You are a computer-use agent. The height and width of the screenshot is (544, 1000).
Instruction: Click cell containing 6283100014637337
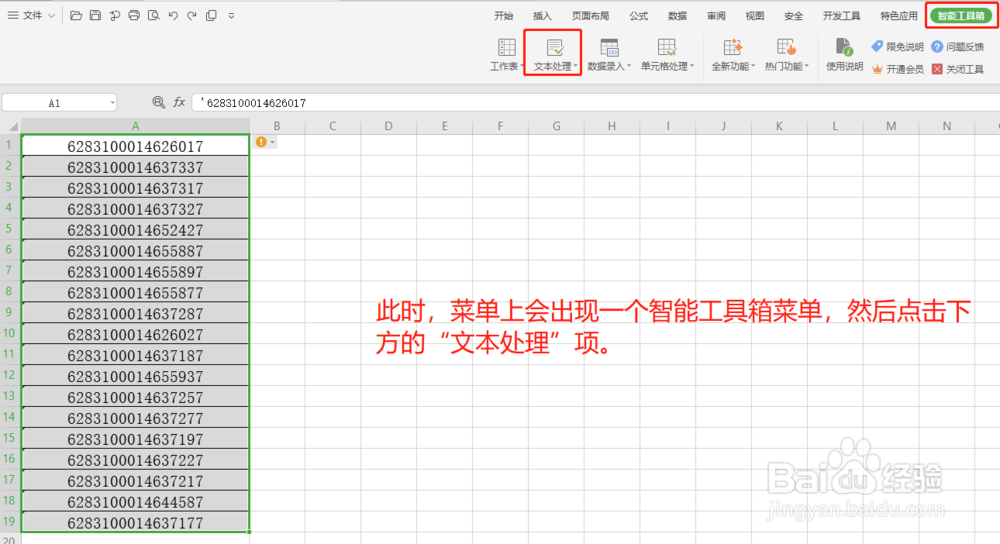coord(135,167)
